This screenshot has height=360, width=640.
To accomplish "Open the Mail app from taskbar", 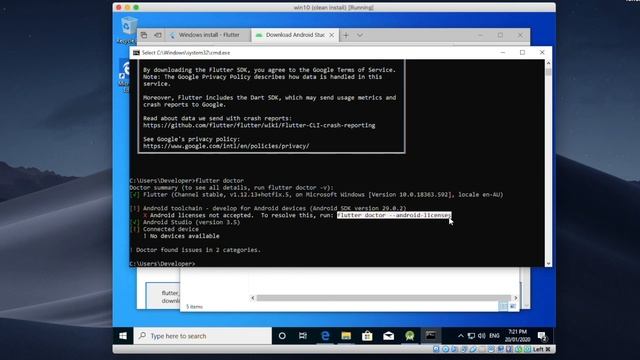I will coord(389,336).
